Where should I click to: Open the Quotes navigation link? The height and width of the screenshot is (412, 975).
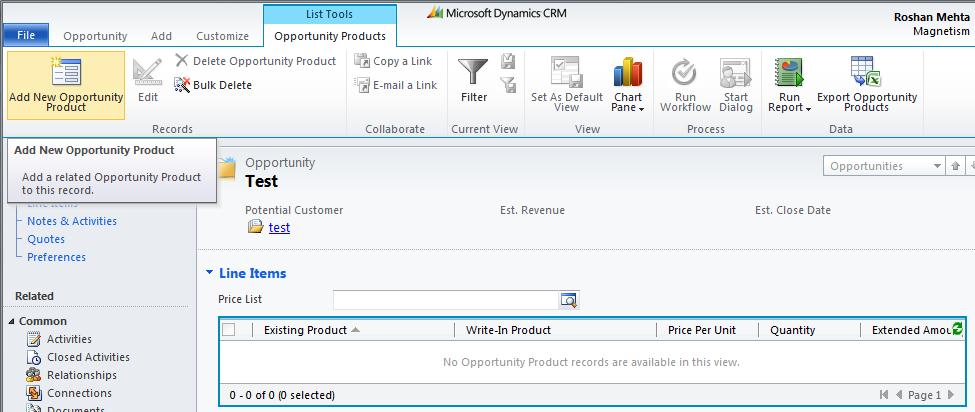[46, 239]
